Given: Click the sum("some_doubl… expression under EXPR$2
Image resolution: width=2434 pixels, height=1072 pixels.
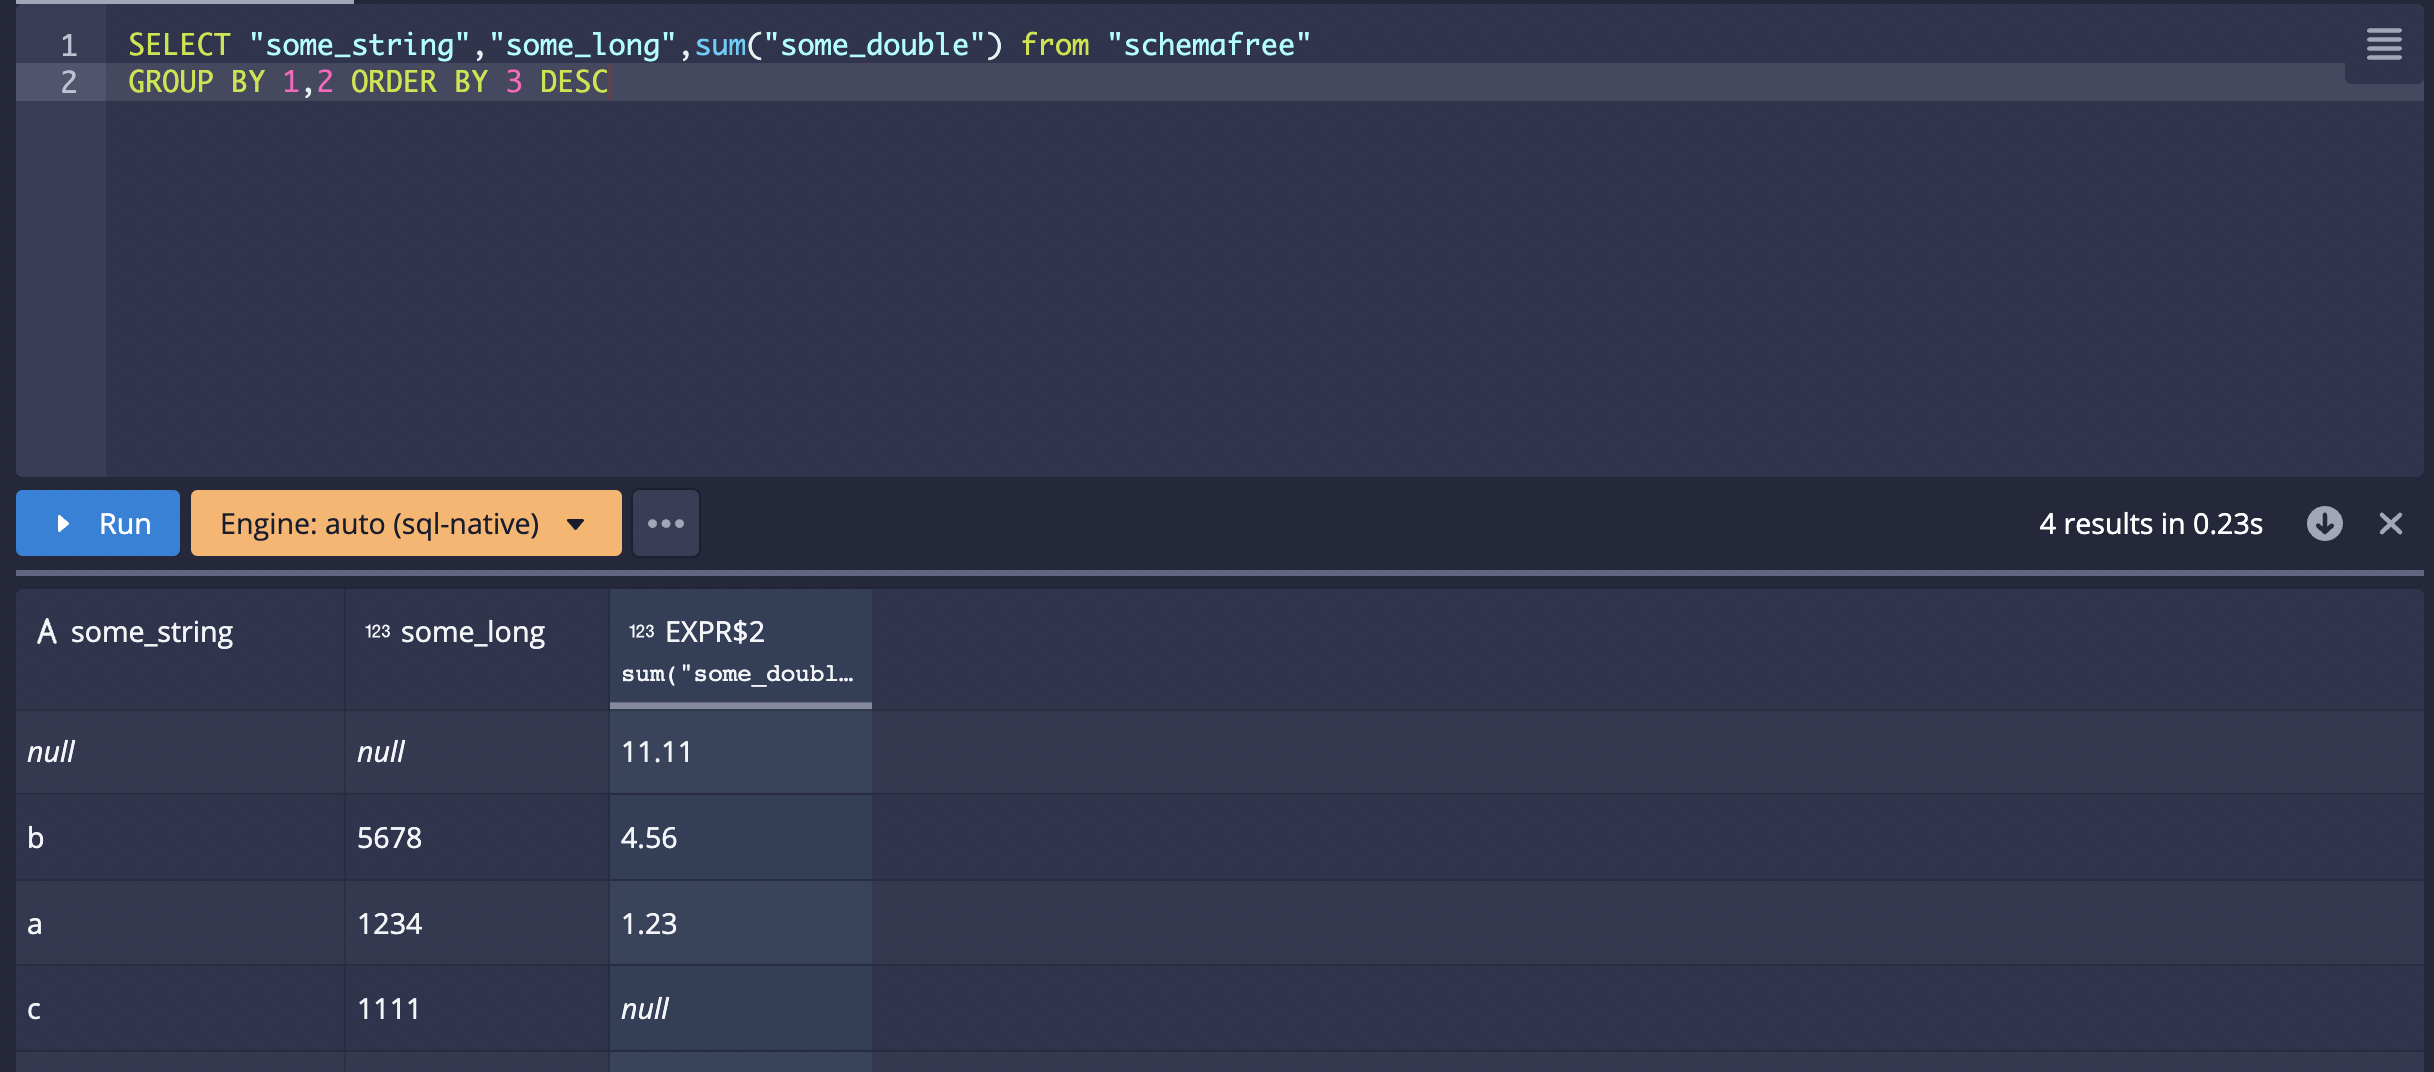Looking at the screenshot, I should [737, 674].
